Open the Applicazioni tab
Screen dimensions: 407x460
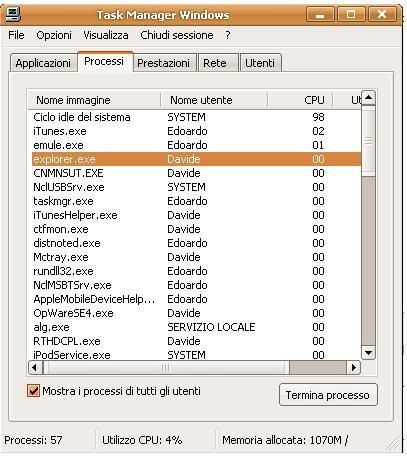coord(43,63)
